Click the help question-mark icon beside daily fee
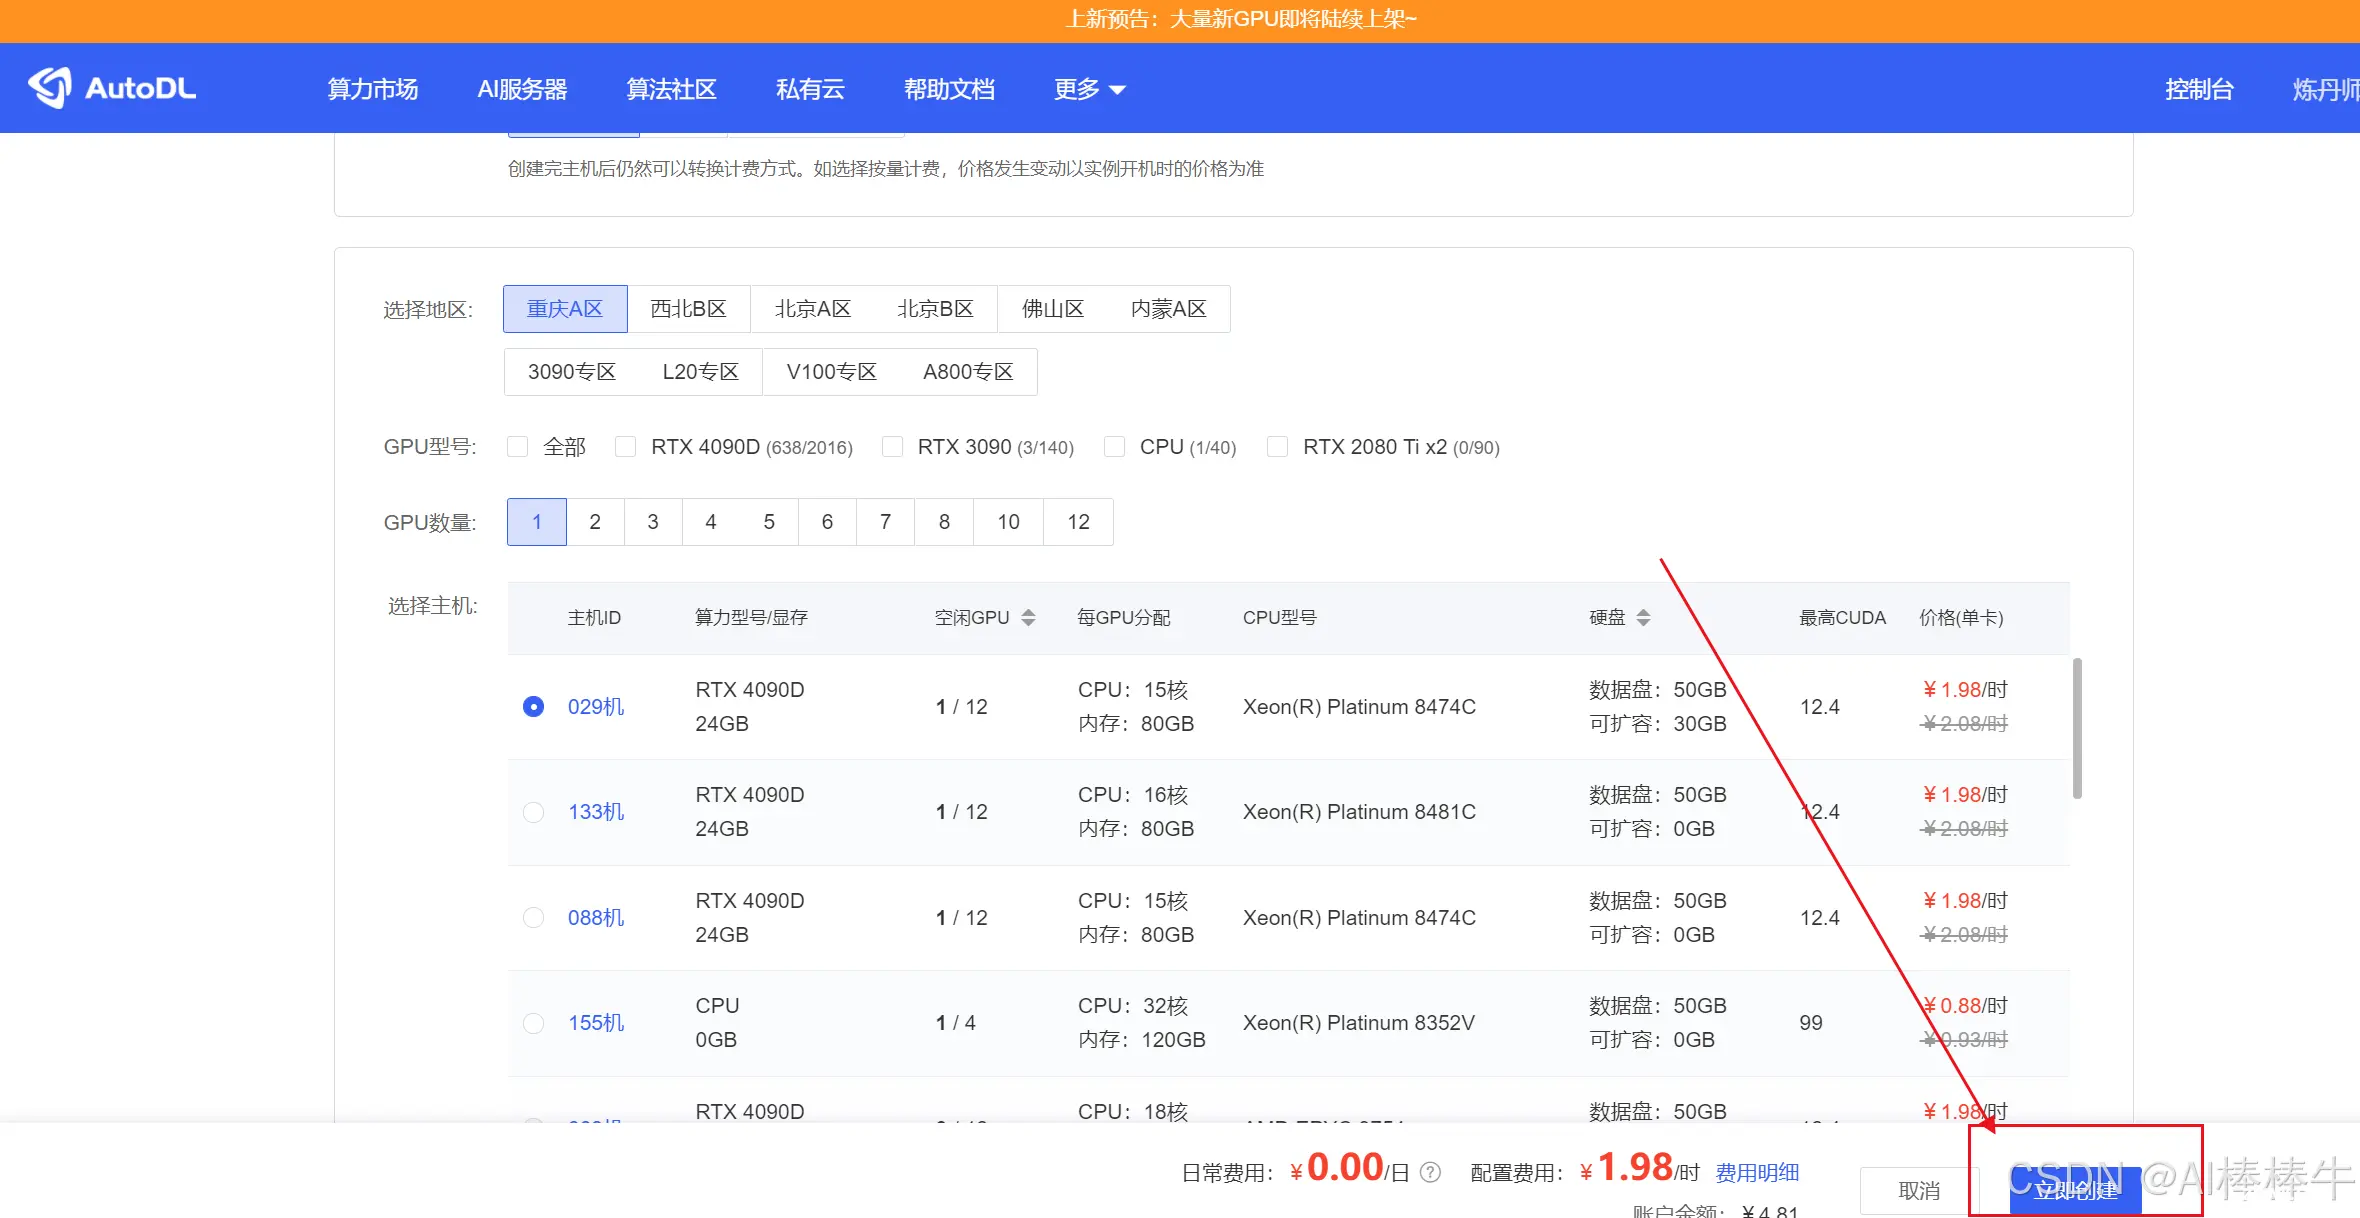Viewport: 2360px width, 1218px height. (x=1431, y=1172)
